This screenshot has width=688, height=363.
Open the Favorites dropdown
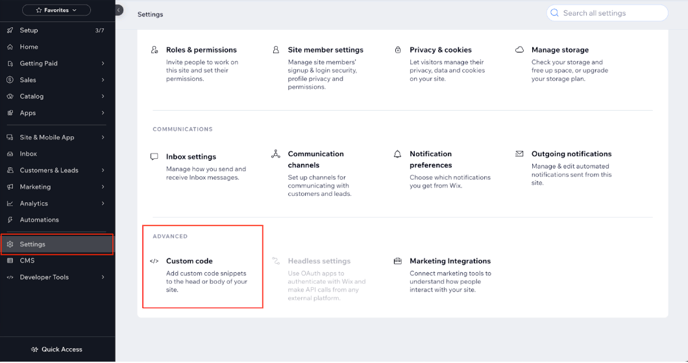[57, 10]
